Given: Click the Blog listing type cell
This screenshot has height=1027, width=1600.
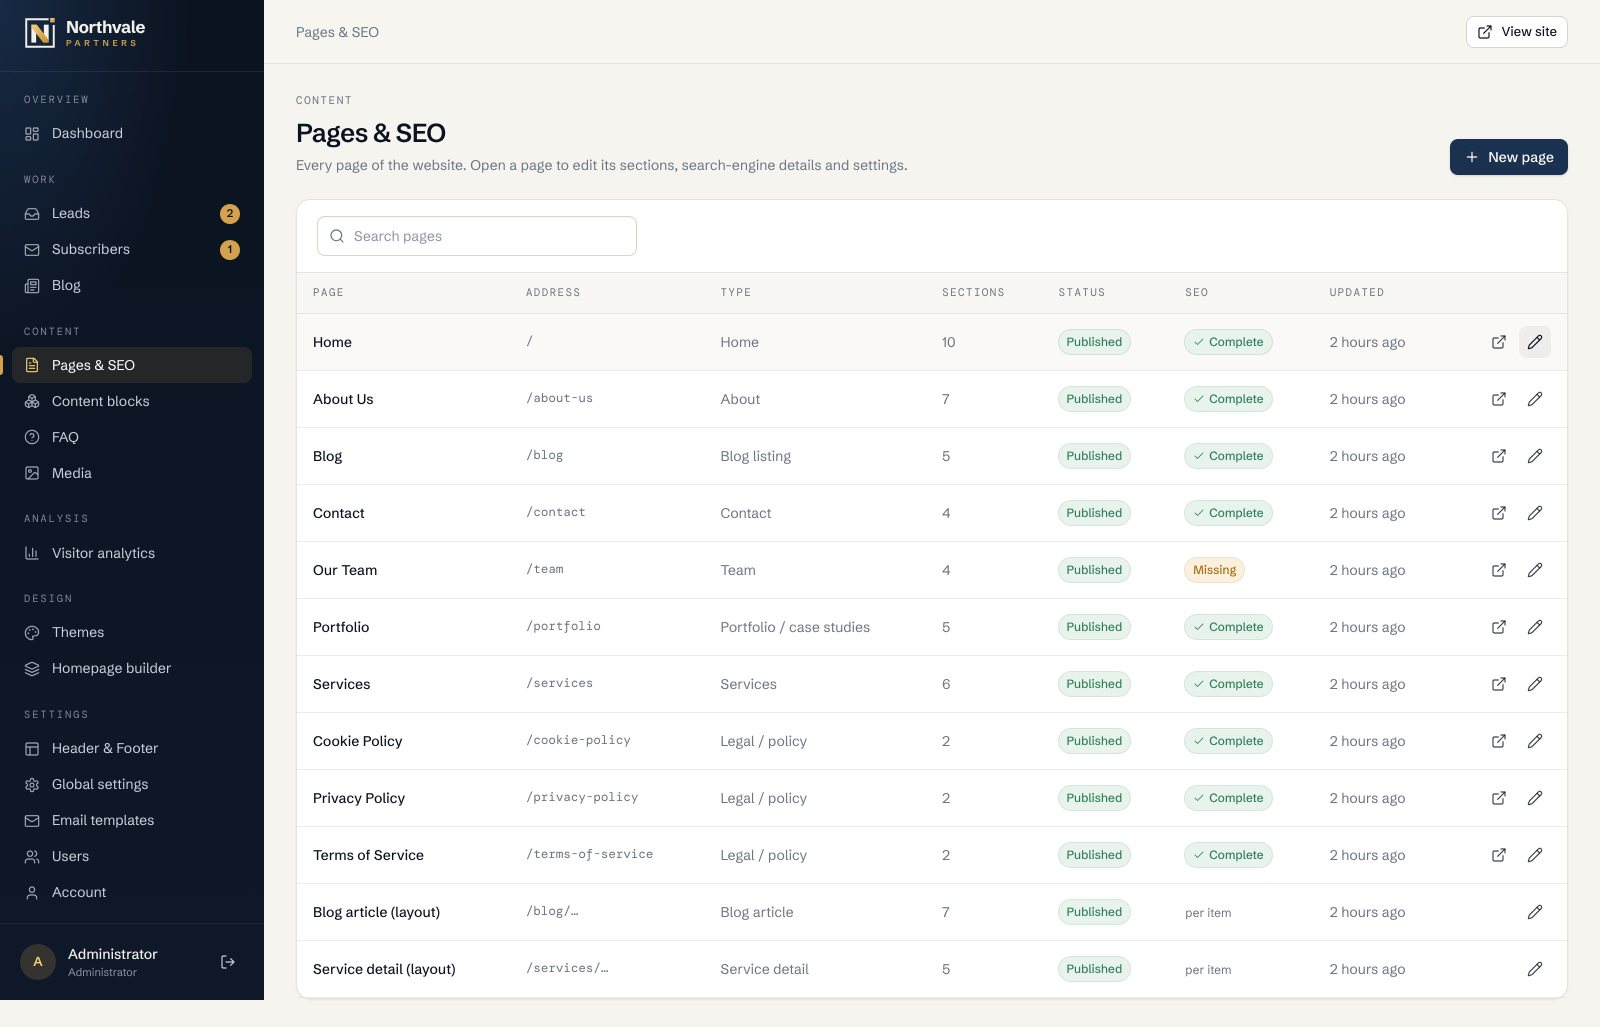Looking at the screenshot, I should tap(756, 456).
